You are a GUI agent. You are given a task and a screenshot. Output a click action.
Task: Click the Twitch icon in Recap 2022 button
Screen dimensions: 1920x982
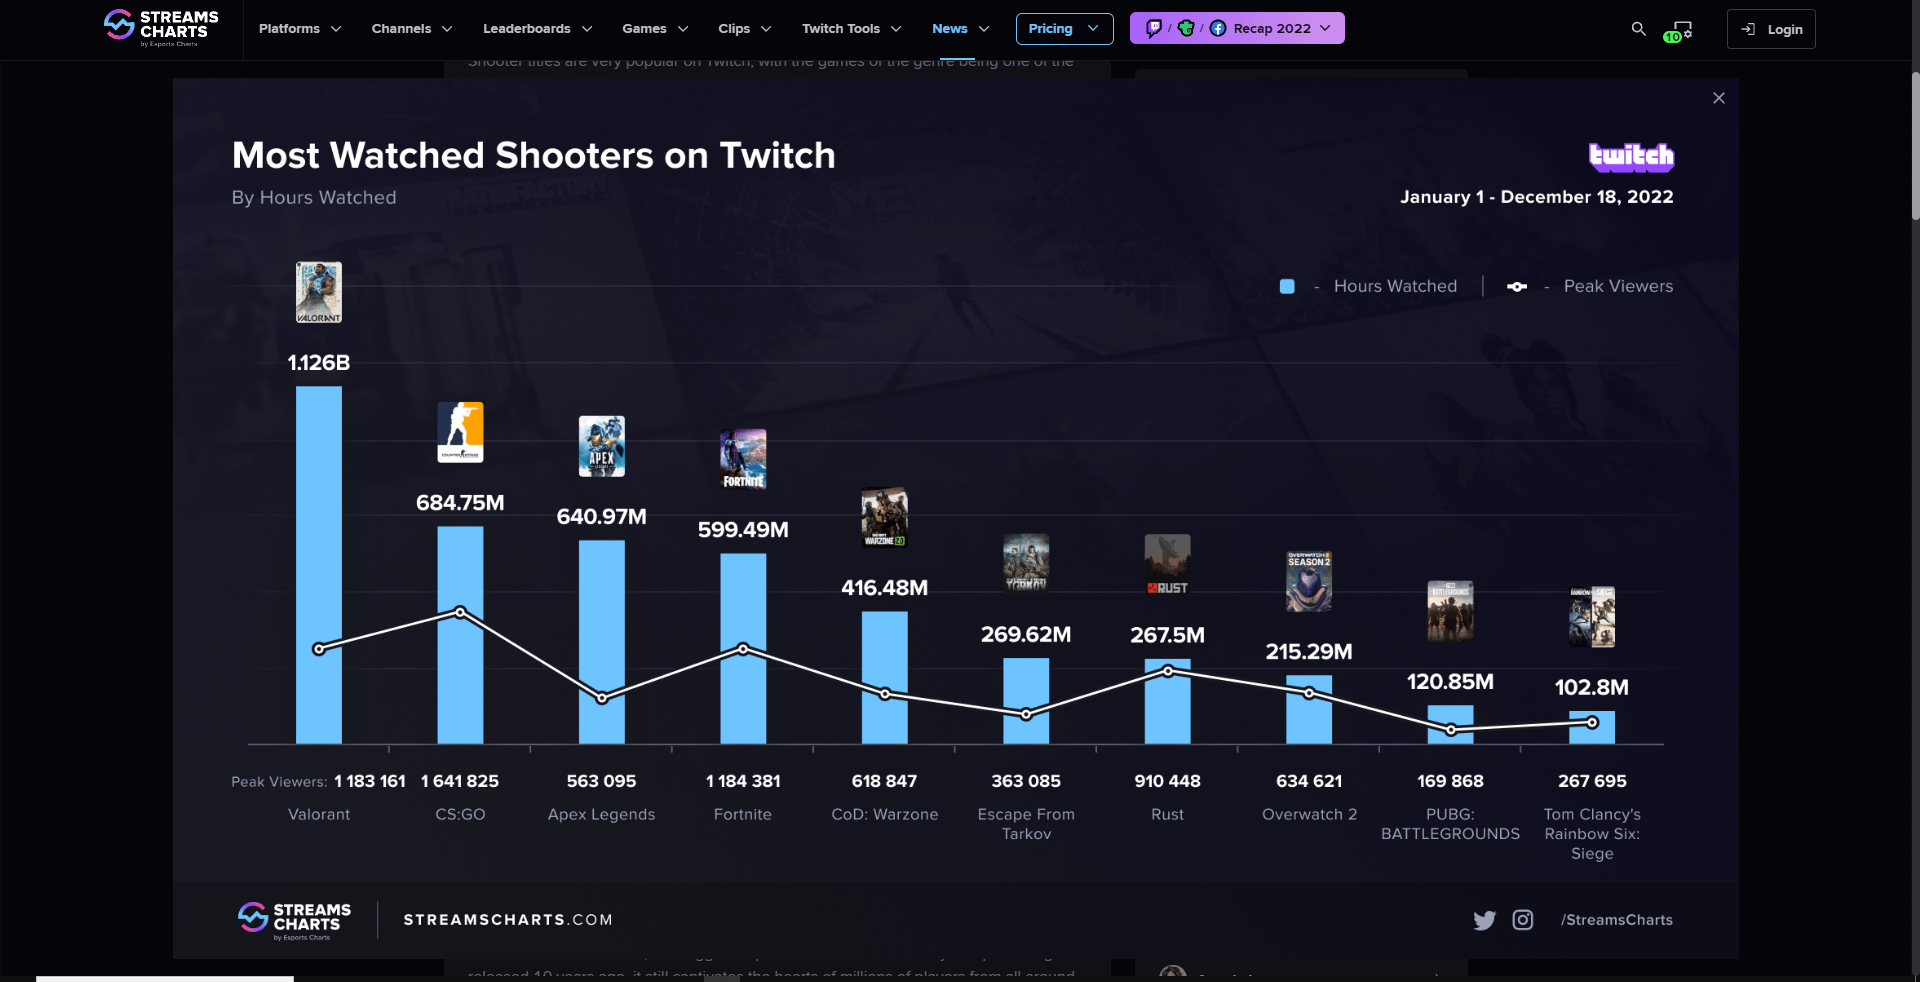pos(1154,28)
